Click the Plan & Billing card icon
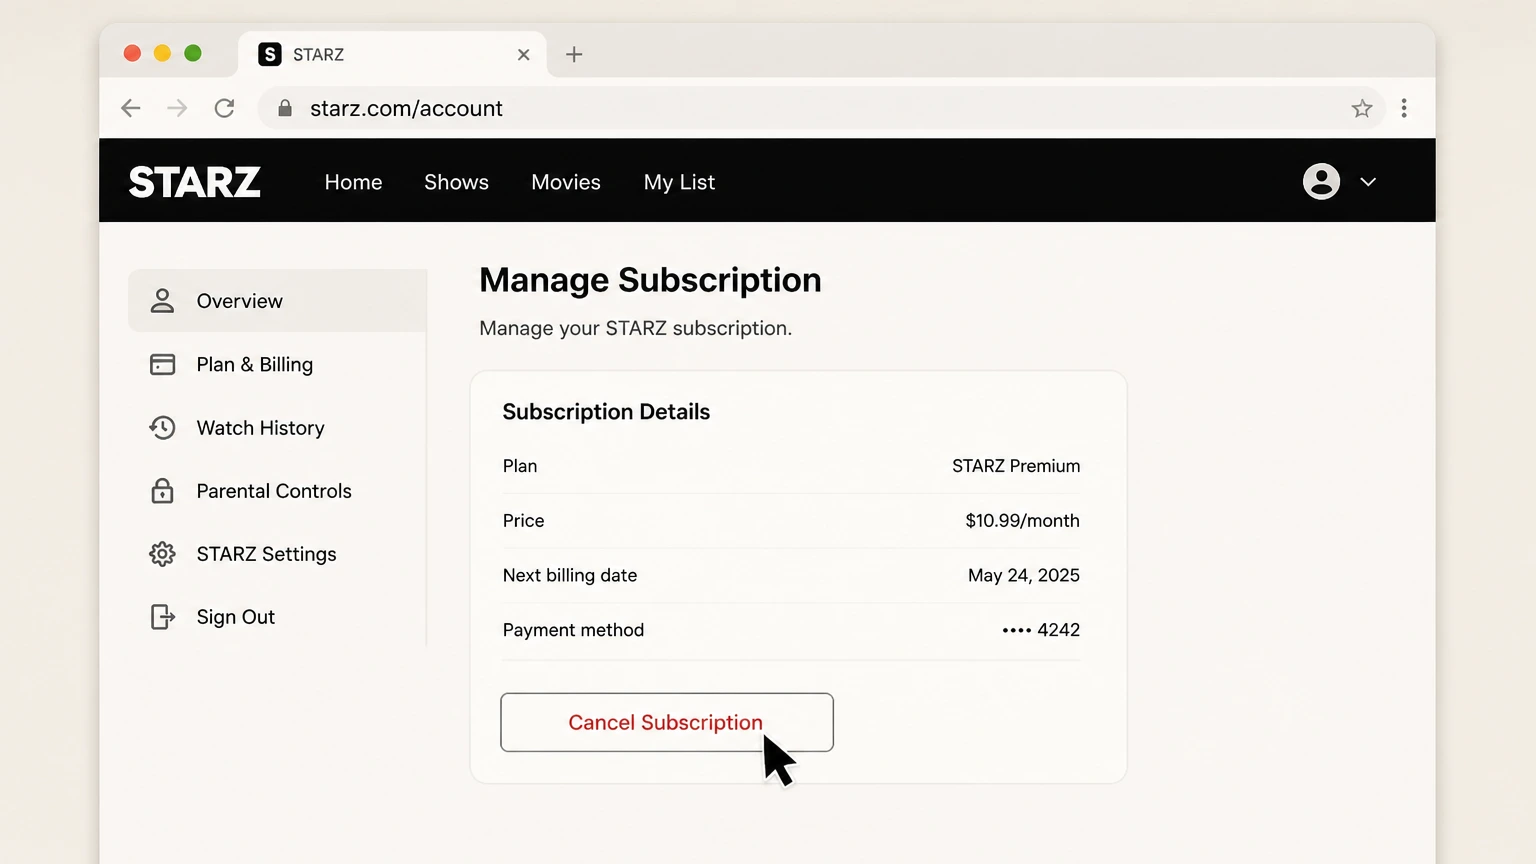This screenshot has width=1536, height=864. click(x=162, y=364)
